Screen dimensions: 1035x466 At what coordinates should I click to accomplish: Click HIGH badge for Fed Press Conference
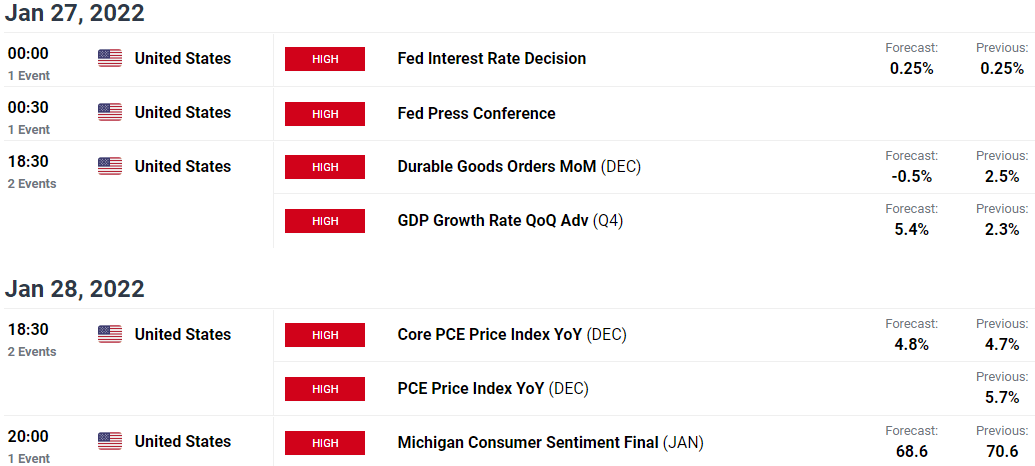[x=325, y=114]
